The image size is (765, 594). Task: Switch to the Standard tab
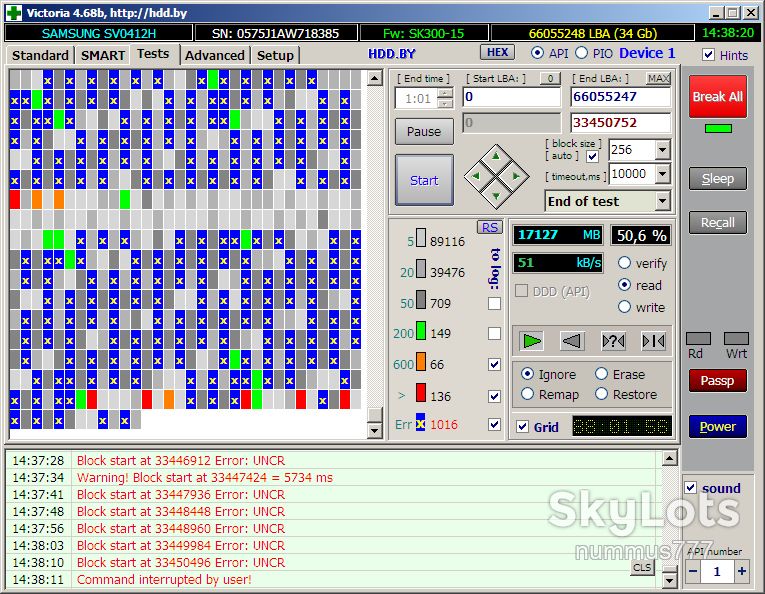[x=40, y=55]
